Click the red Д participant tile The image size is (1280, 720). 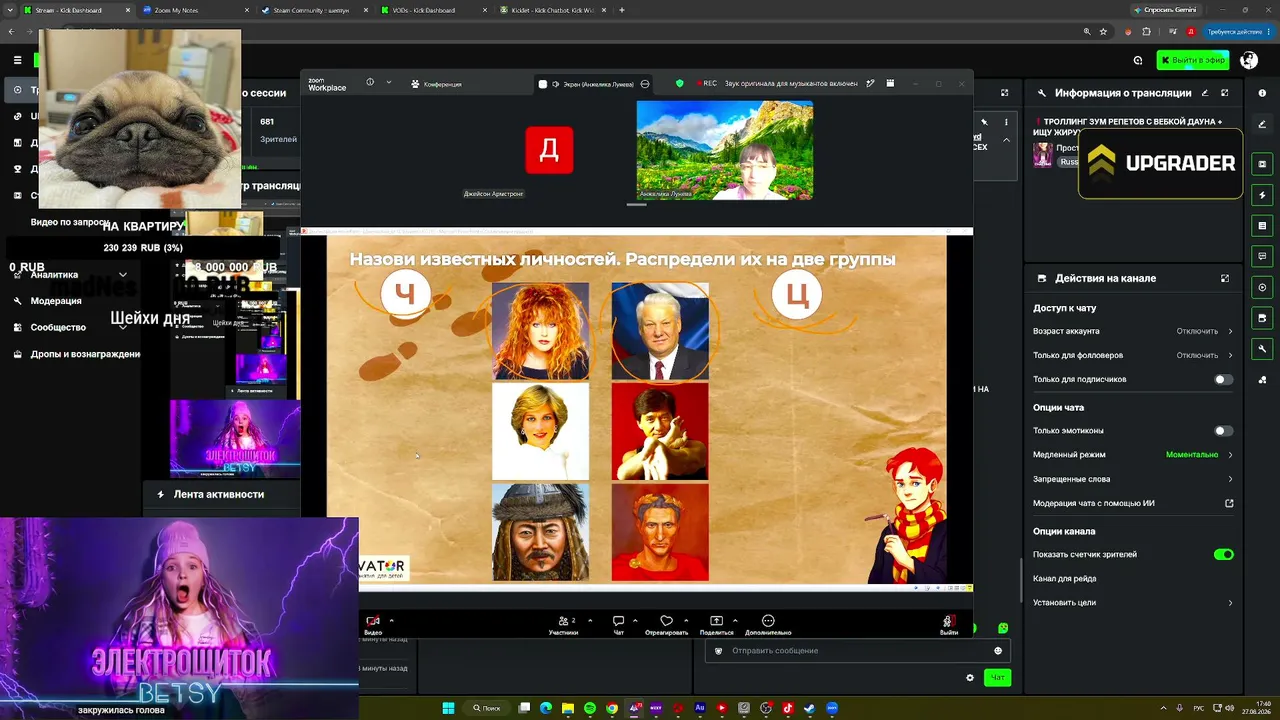coord(549,150)
